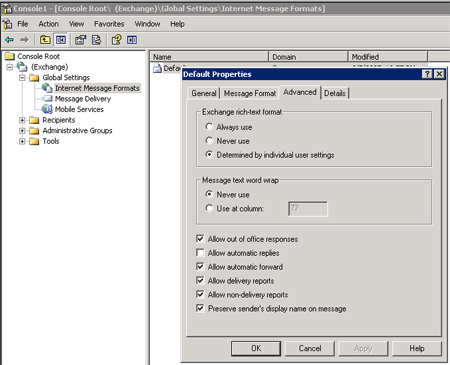
Task: Close the Default Properties dialog
Action: click(x=439, y=74)
